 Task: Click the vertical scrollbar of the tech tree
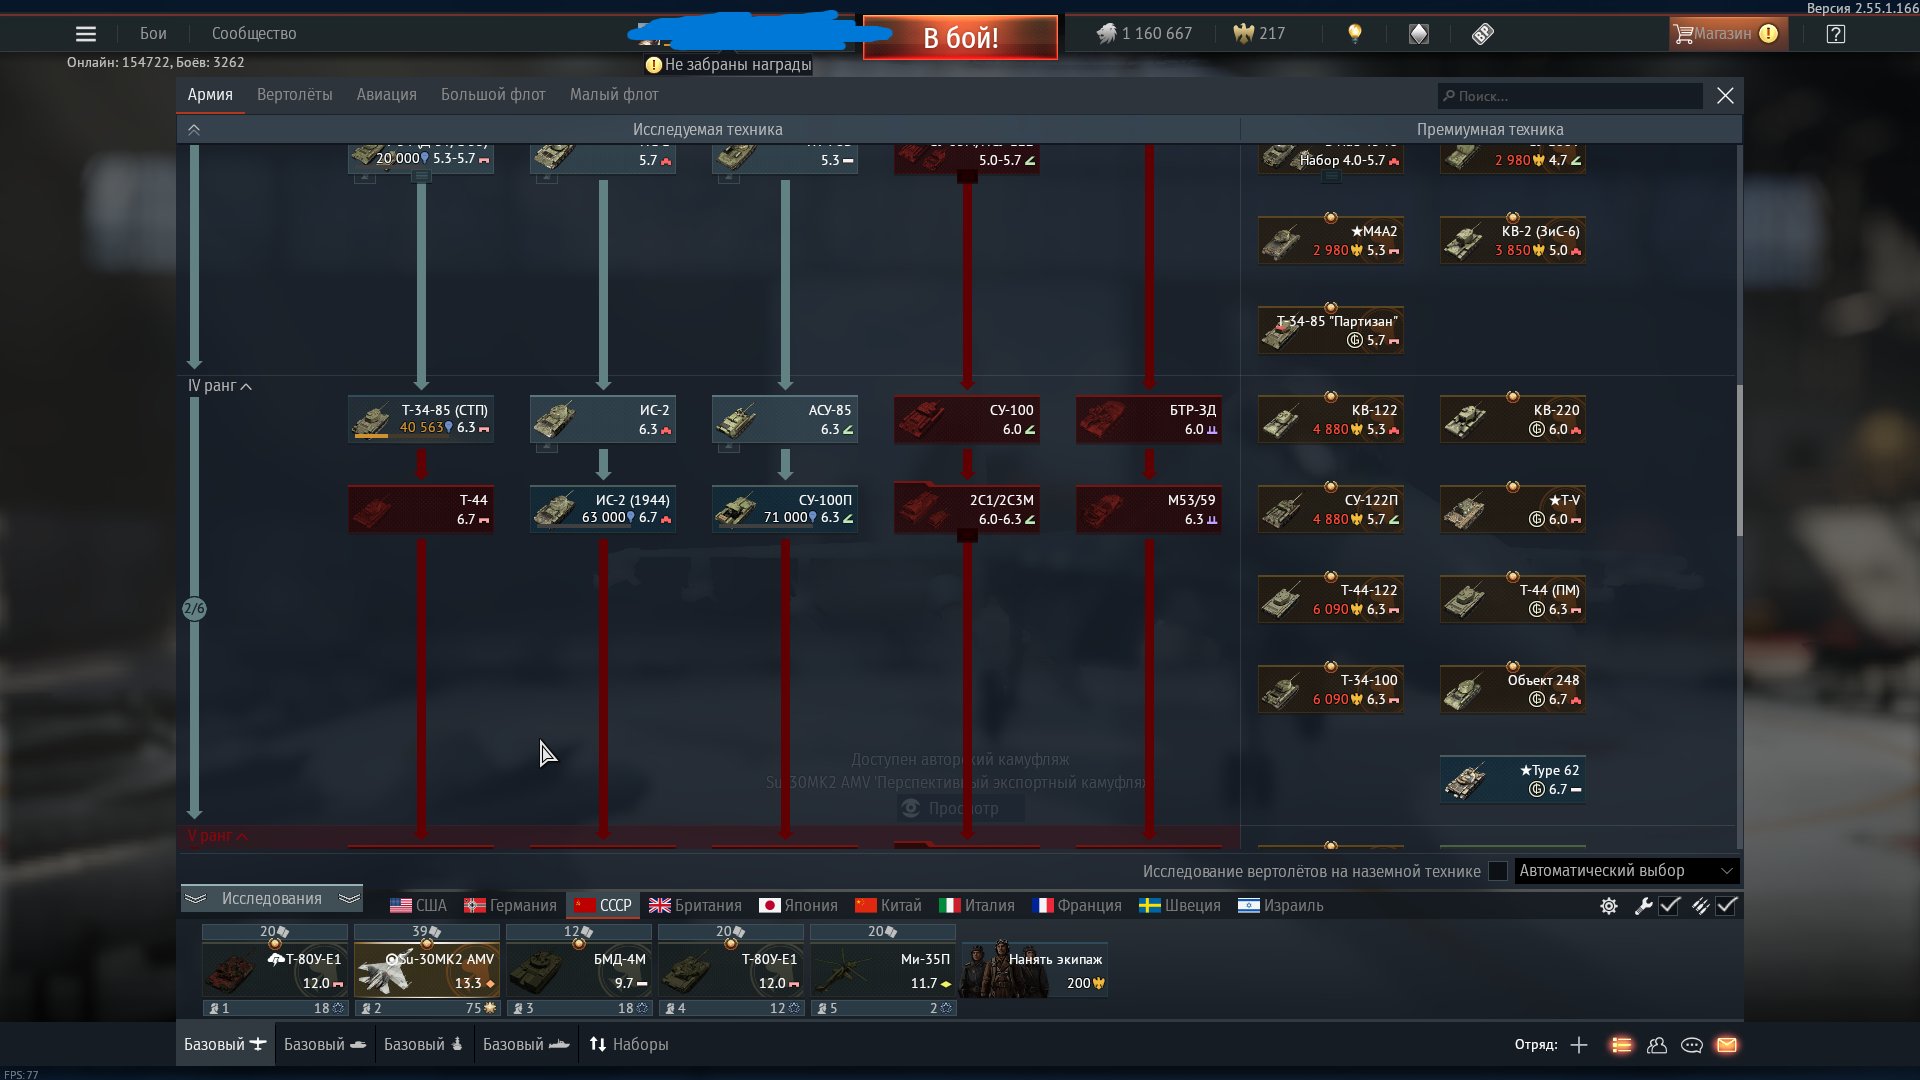pos(1739,460)
